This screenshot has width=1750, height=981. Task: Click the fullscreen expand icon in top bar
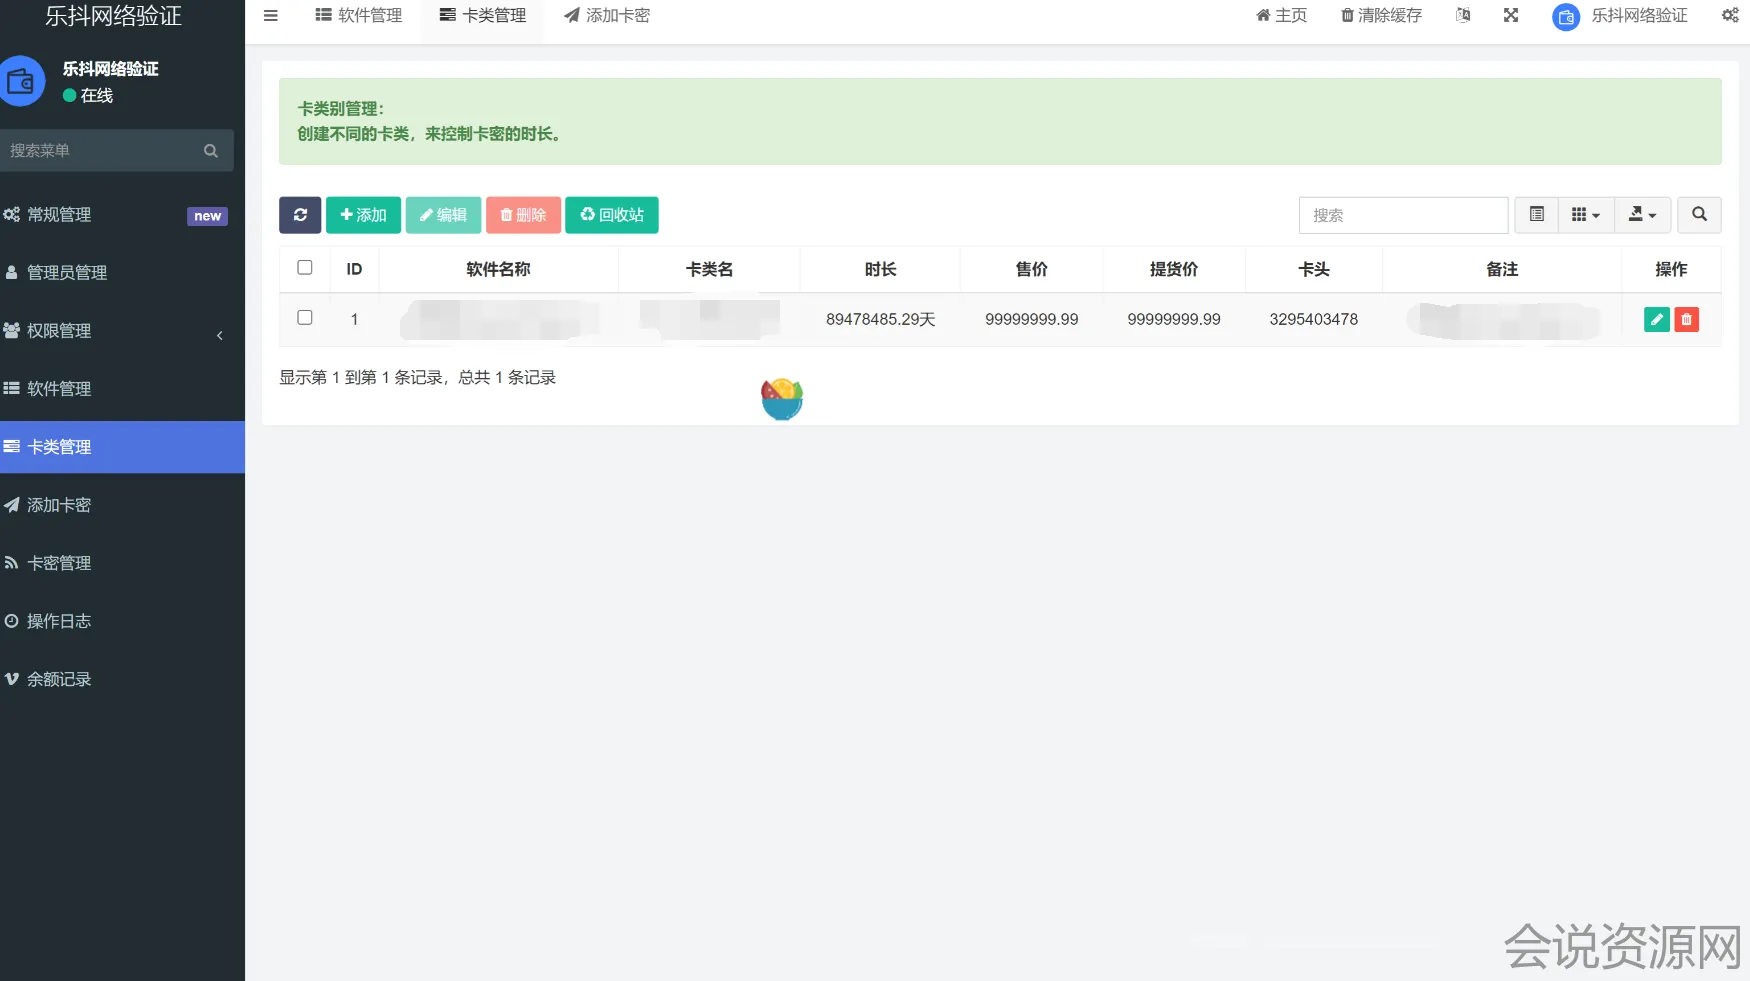pyautogui.click(x=1510, y=16)
